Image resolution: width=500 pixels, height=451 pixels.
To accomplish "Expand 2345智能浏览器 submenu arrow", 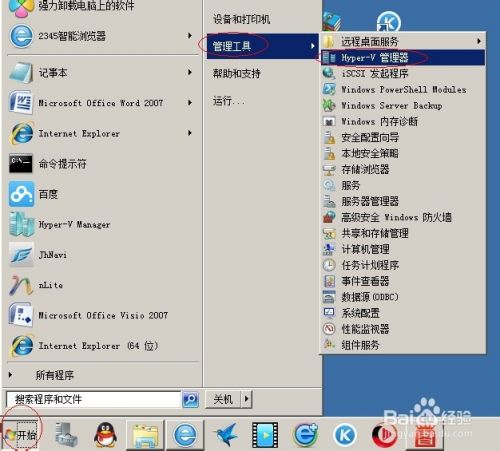I will [190, 36].
